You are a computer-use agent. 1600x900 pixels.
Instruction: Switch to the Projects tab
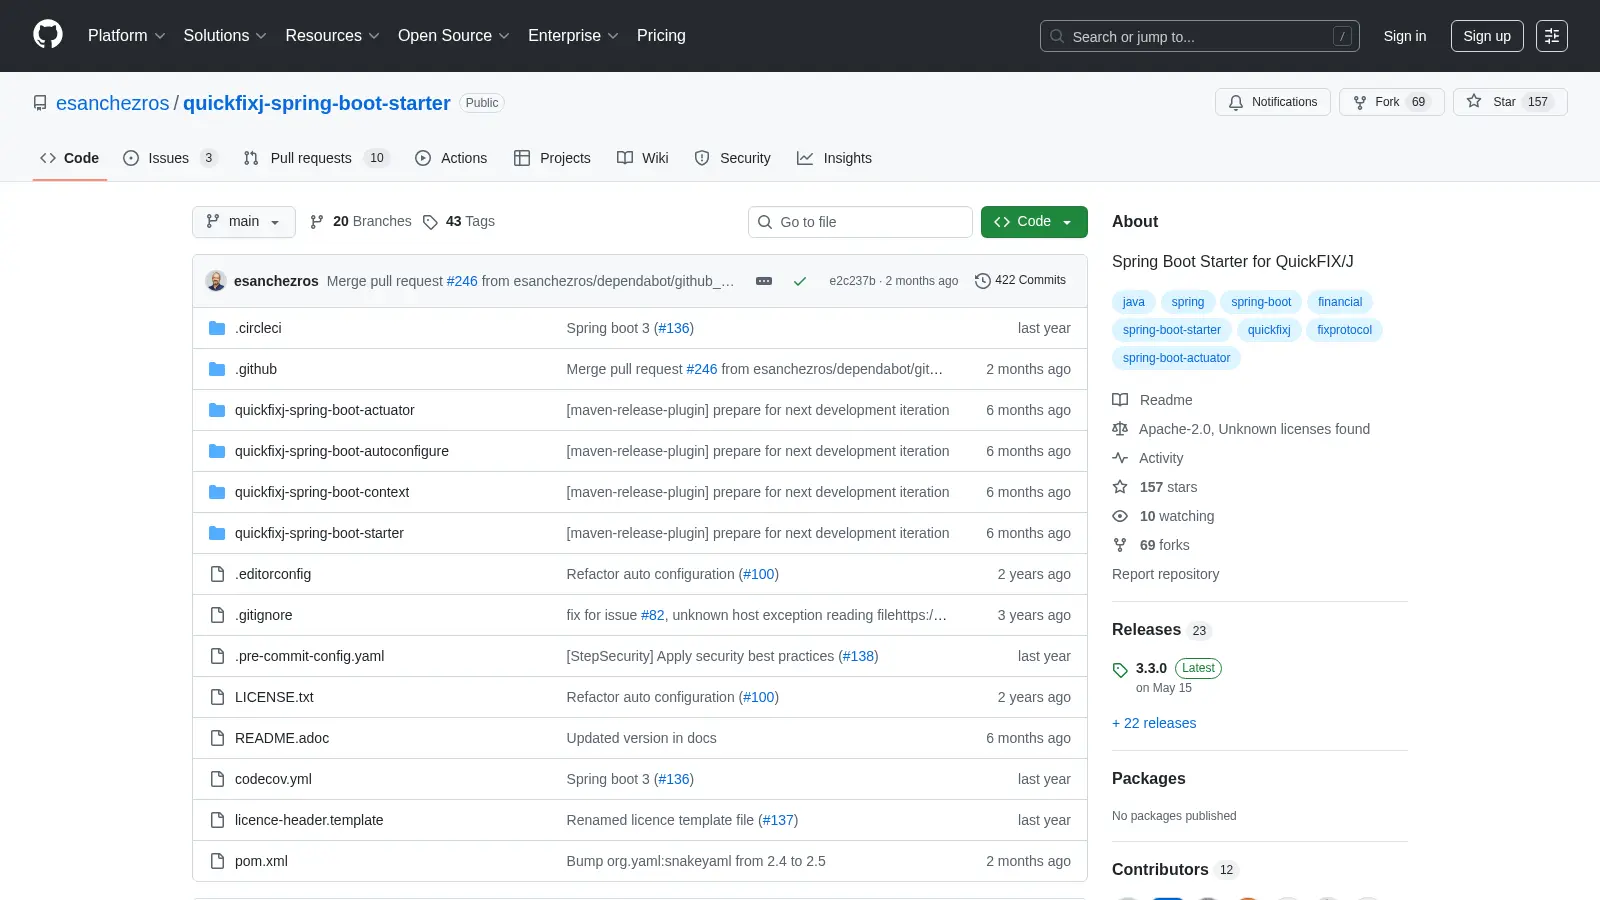[552, 158]
